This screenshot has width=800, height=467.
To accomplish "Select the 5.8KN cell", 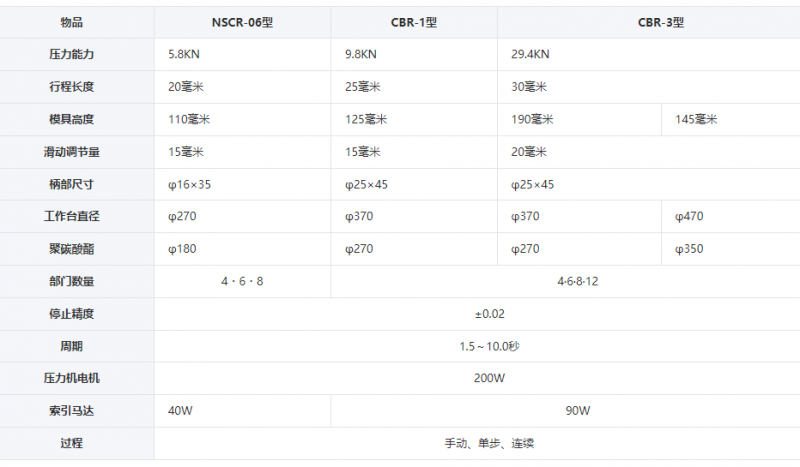I will (242, 54).
